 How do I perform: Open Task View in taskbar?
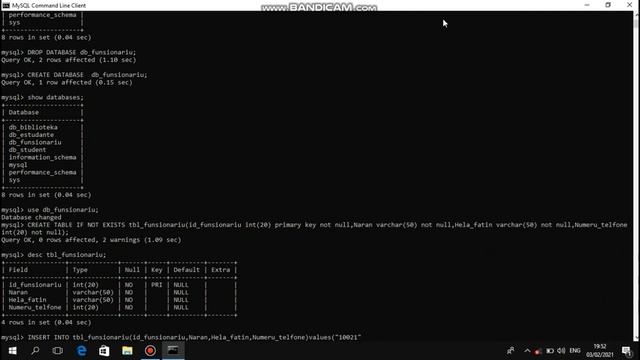pos(58,351)
